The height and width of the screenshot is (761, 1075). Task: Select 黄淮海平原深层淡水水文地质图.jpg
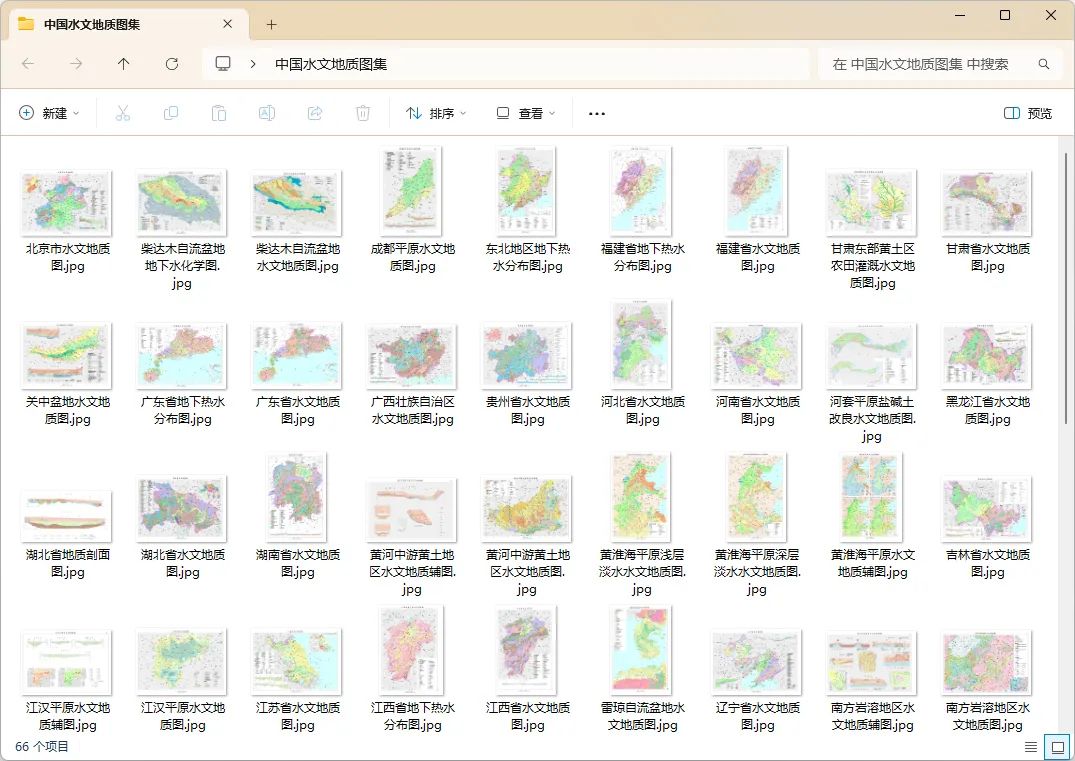(x=758, y=524)
